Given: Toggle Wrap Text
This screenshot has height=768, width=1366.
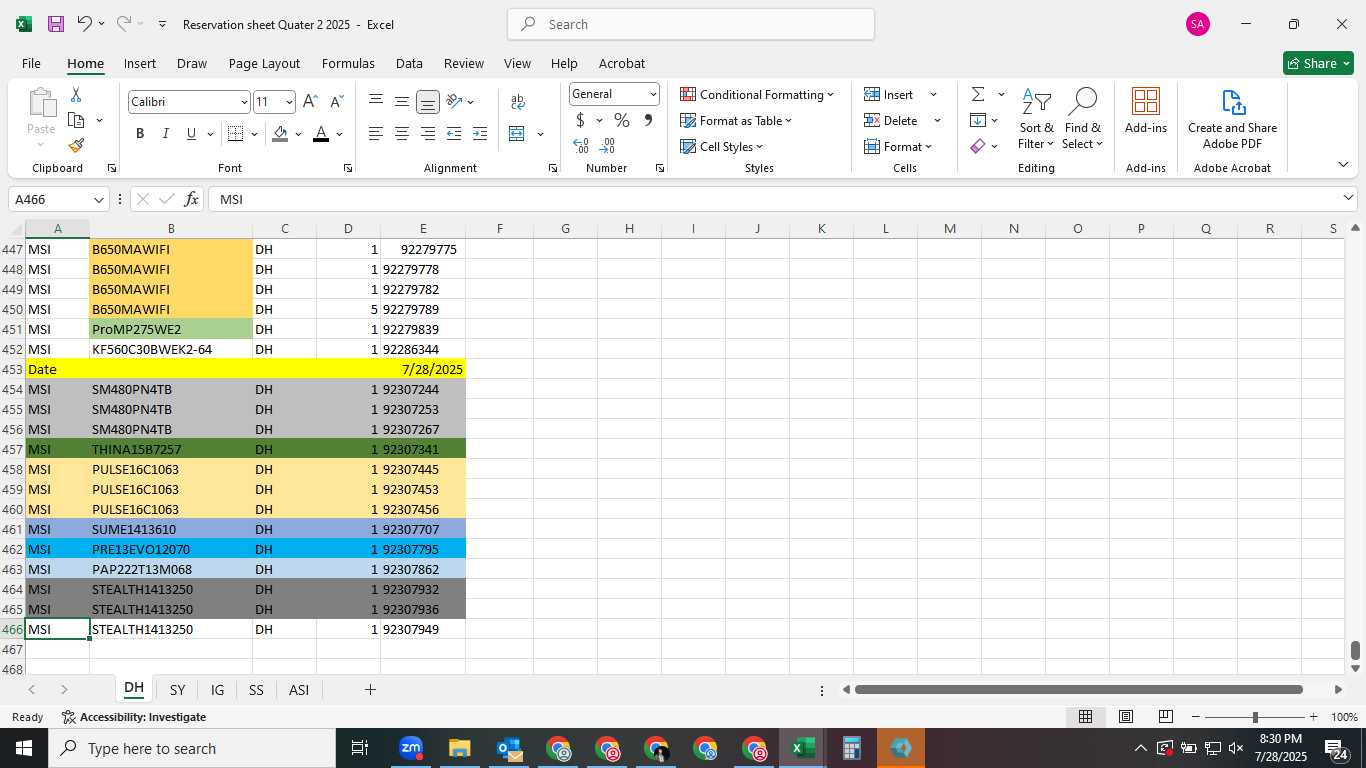Looking at the screenshot, I should [518, 101].
